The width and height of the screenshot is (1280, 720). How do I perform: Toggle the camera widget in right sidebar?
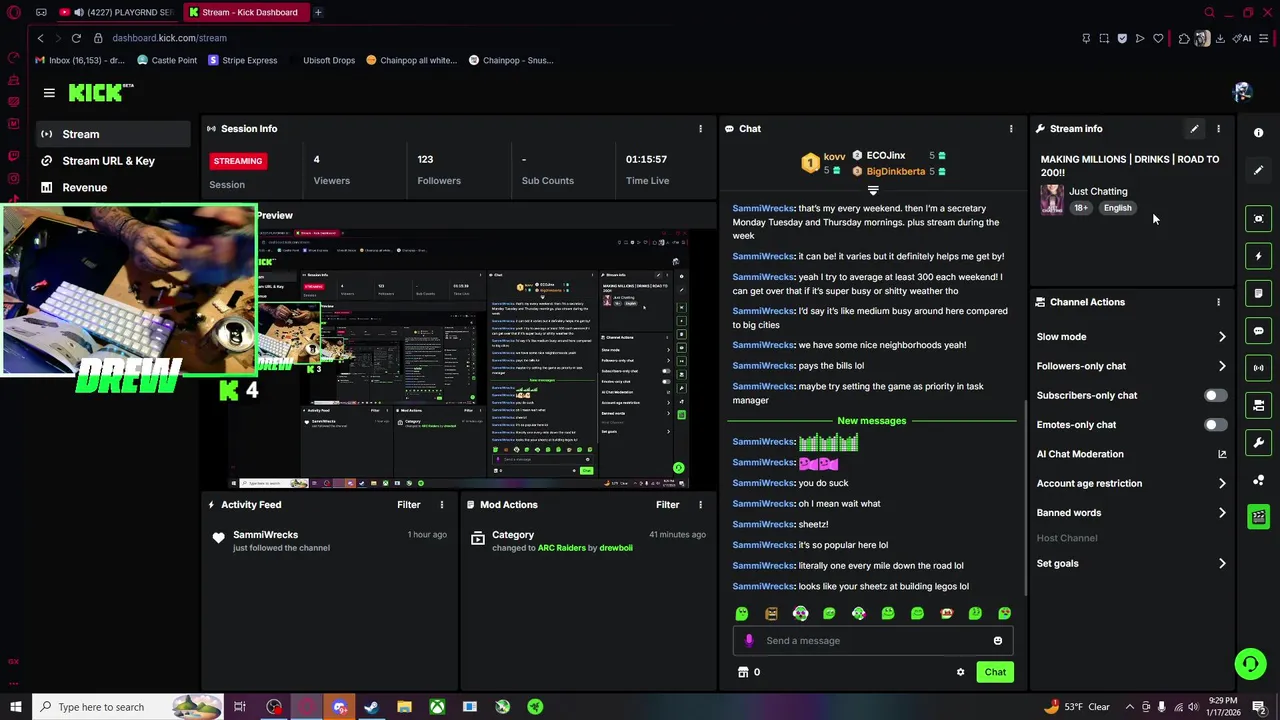[1258, 405]
